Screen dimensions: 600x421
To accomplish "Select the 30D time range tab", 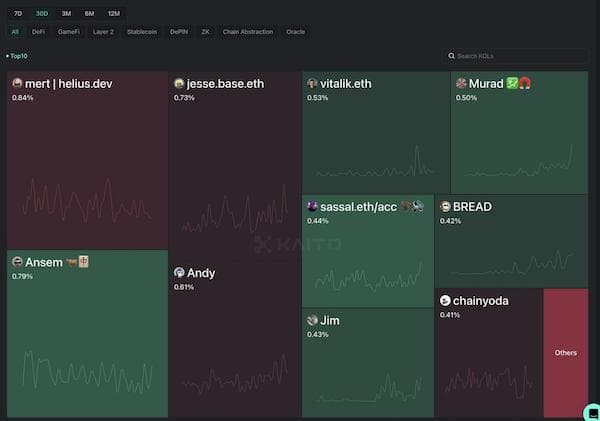I will pos(42,14).
